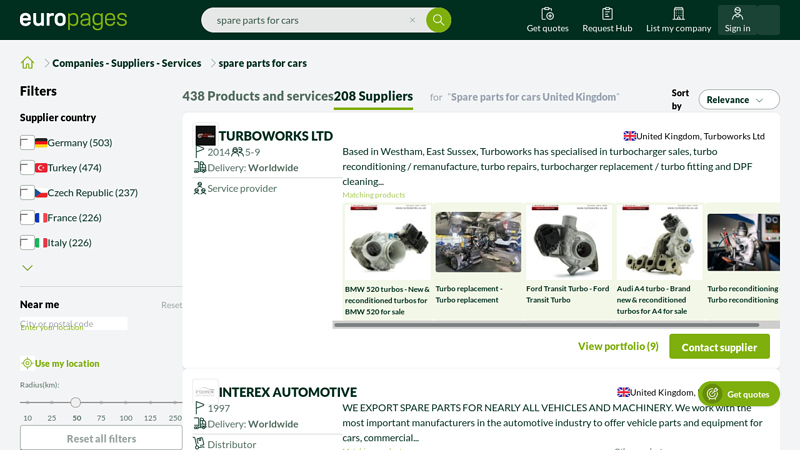
Task: Expand more supplier countries chevron
Action: (x=28, y=267)
